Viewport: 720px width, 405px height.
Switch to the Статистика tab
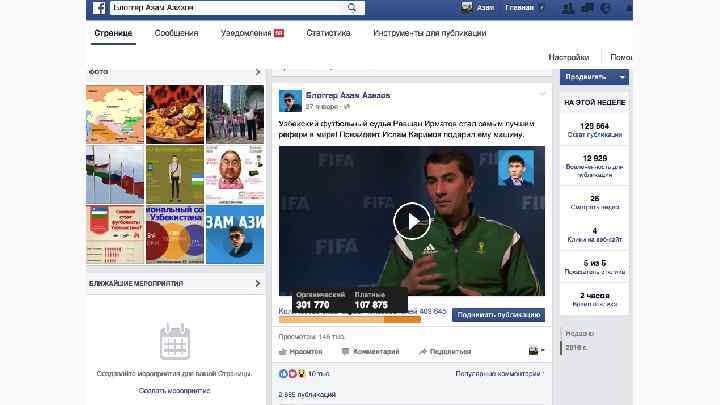coord(328,33)
